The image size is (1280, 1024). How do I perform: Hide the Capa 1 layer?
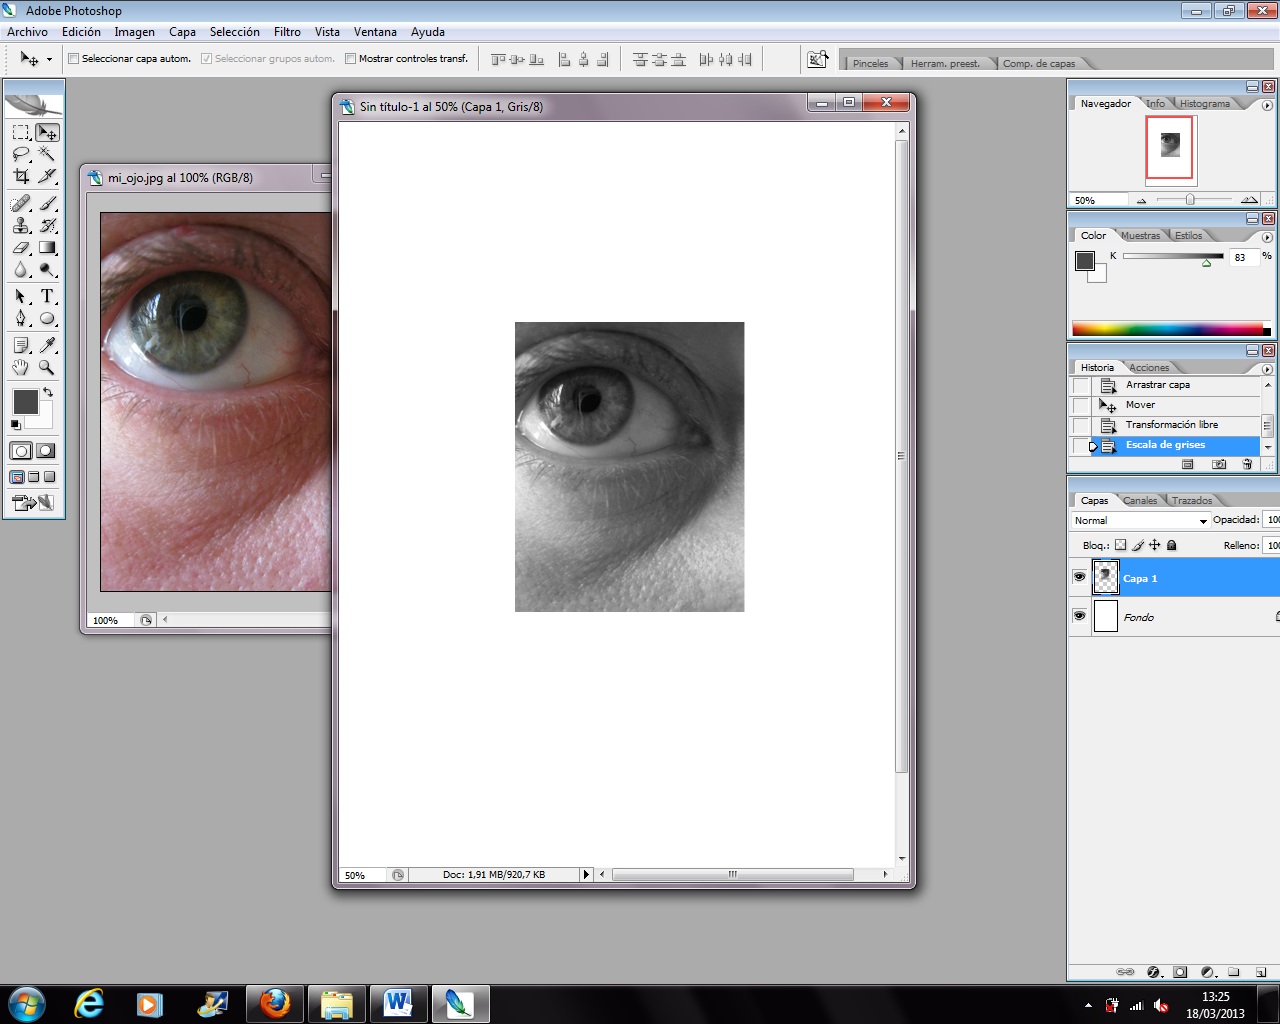[1079, 578]
